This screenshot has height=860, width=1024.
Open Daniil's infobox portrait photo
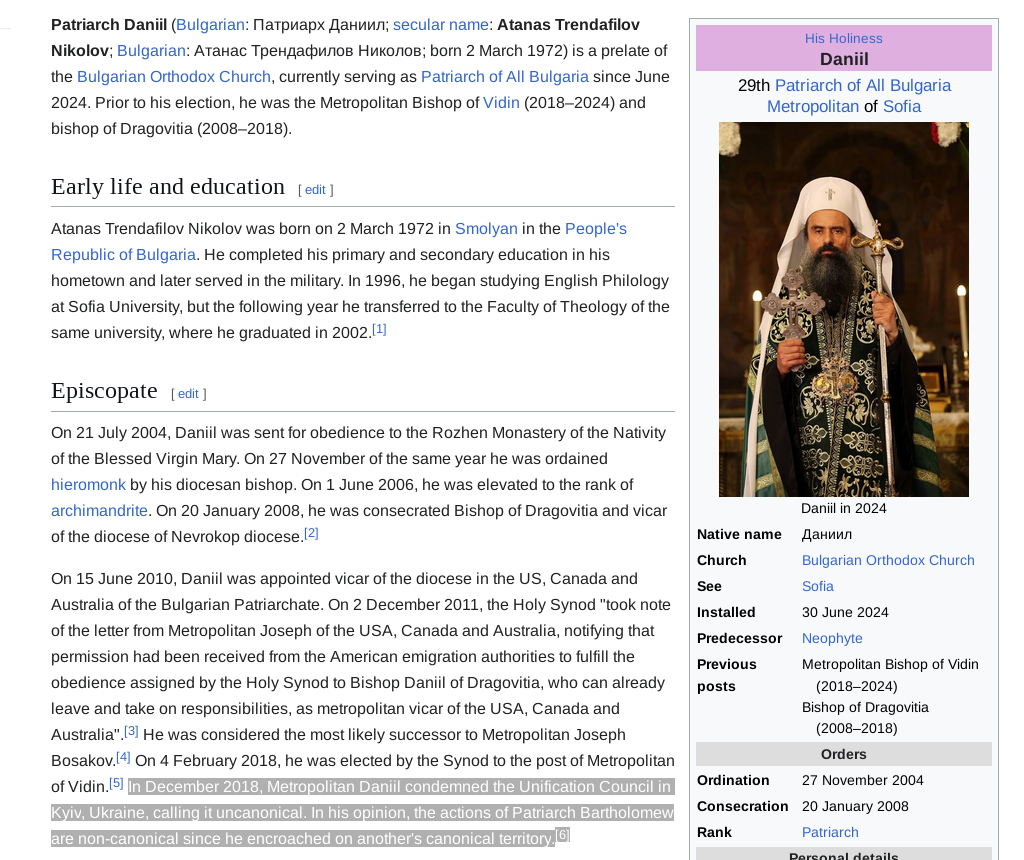pyautogui.click(x=843, y=309)
